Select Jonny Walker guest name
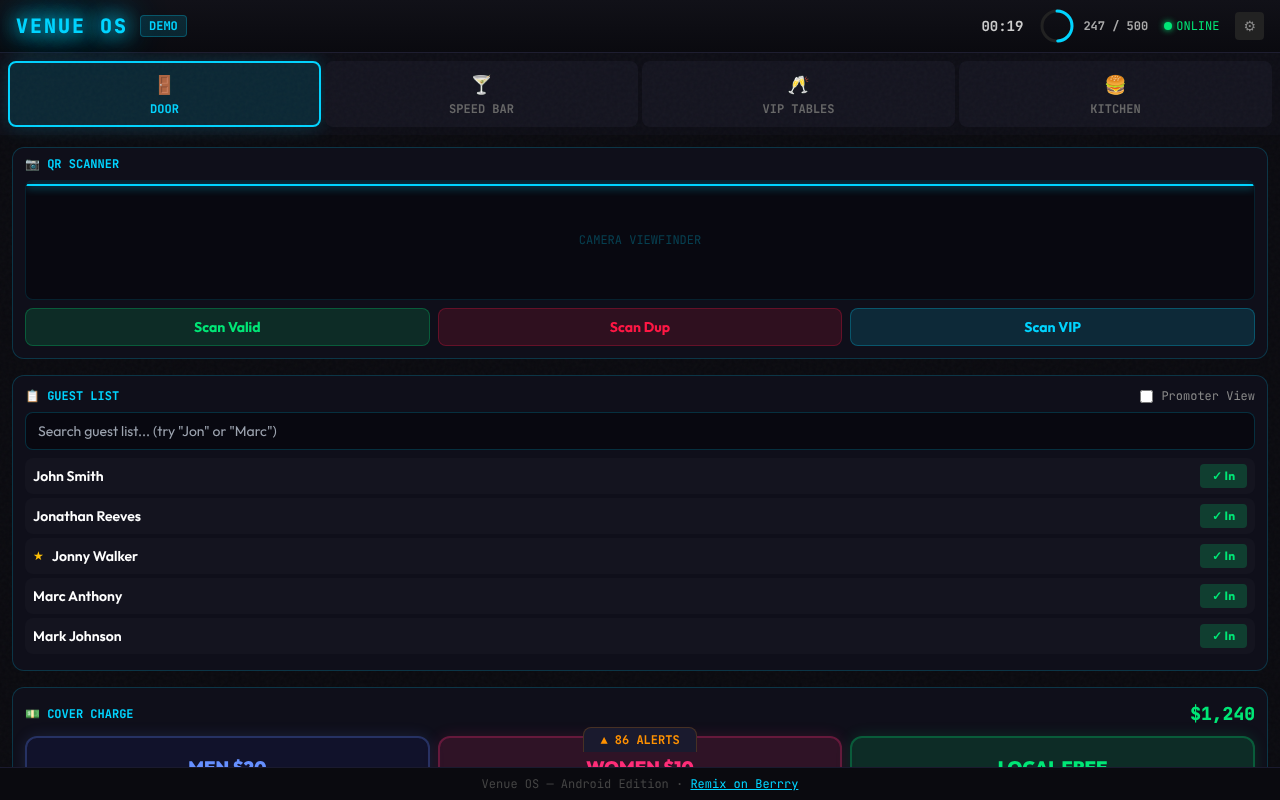This screenshot has height=800, width=1280. pyautogui.click(x=95, y=556)
